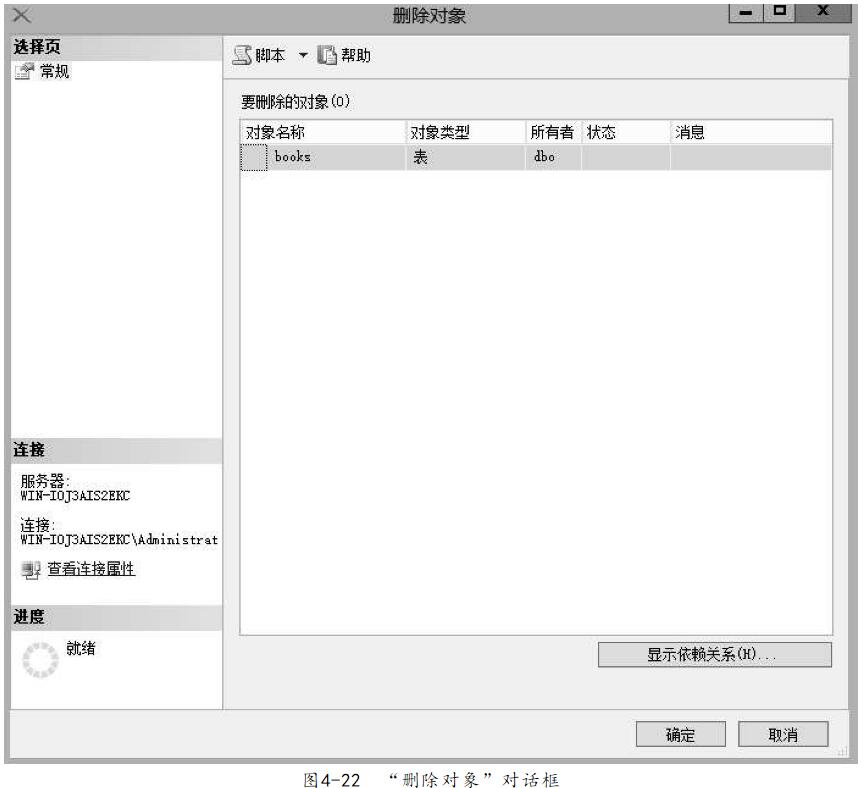Image resolution: width=866 pixels, height=788 pixels.
Task: Confirm deletion with the 确定 button
Action: click(x=680, y=734)
